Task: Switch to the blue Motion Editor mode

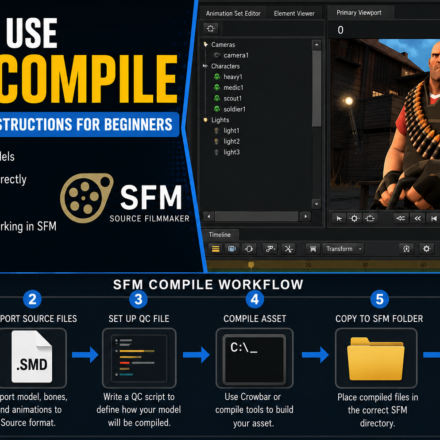Action: pos(232,249)
